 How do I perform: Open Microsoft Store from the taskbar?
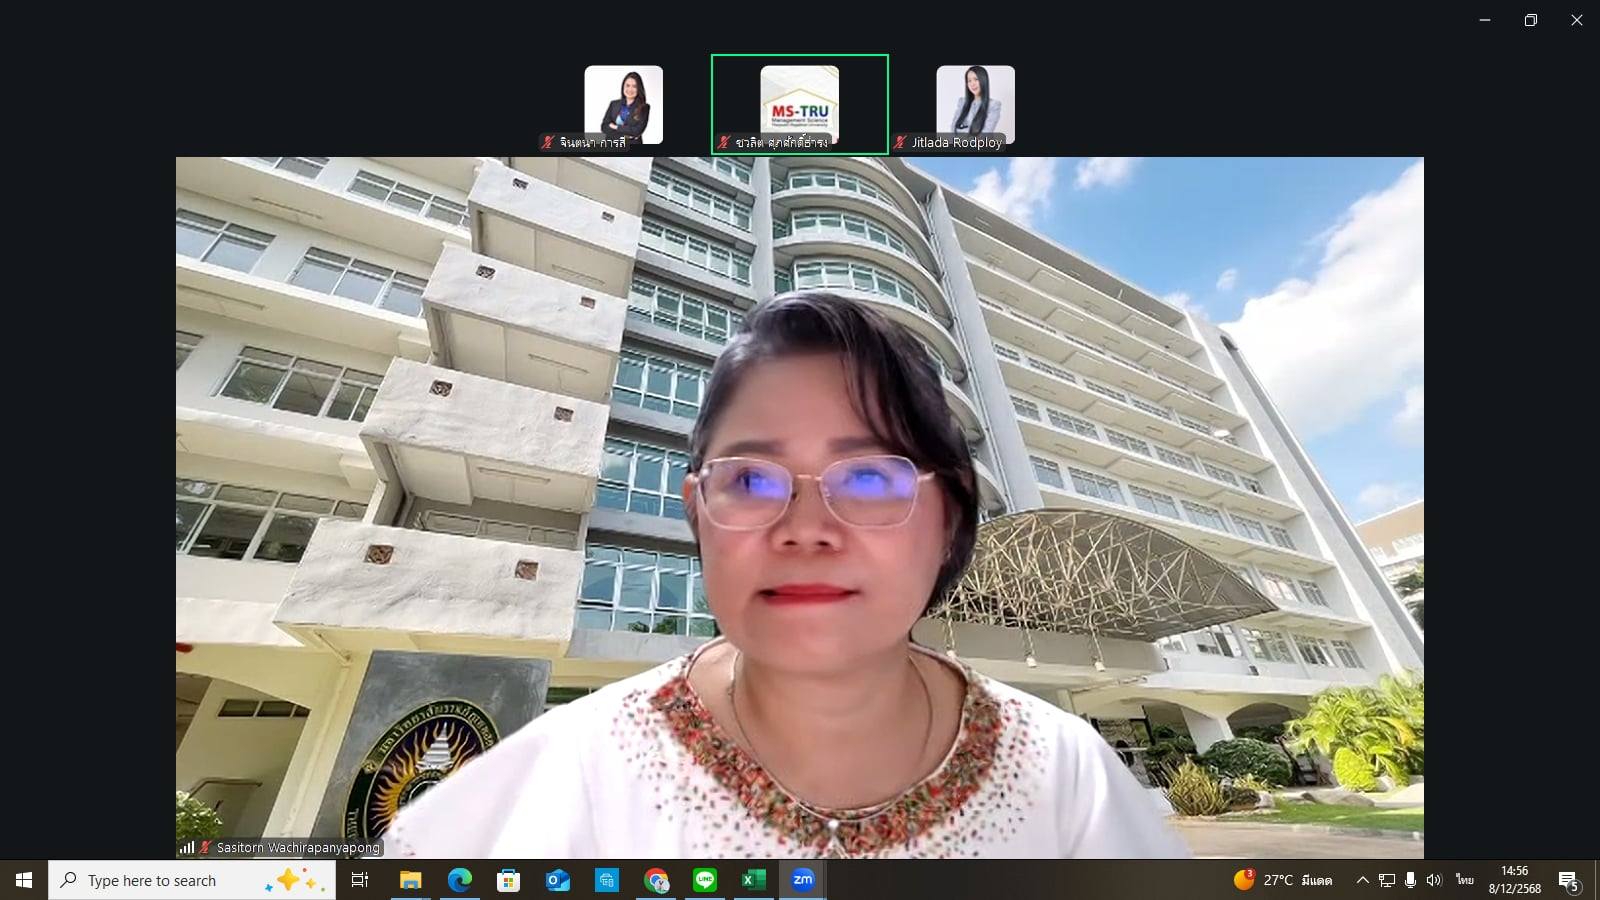point(508,880)
